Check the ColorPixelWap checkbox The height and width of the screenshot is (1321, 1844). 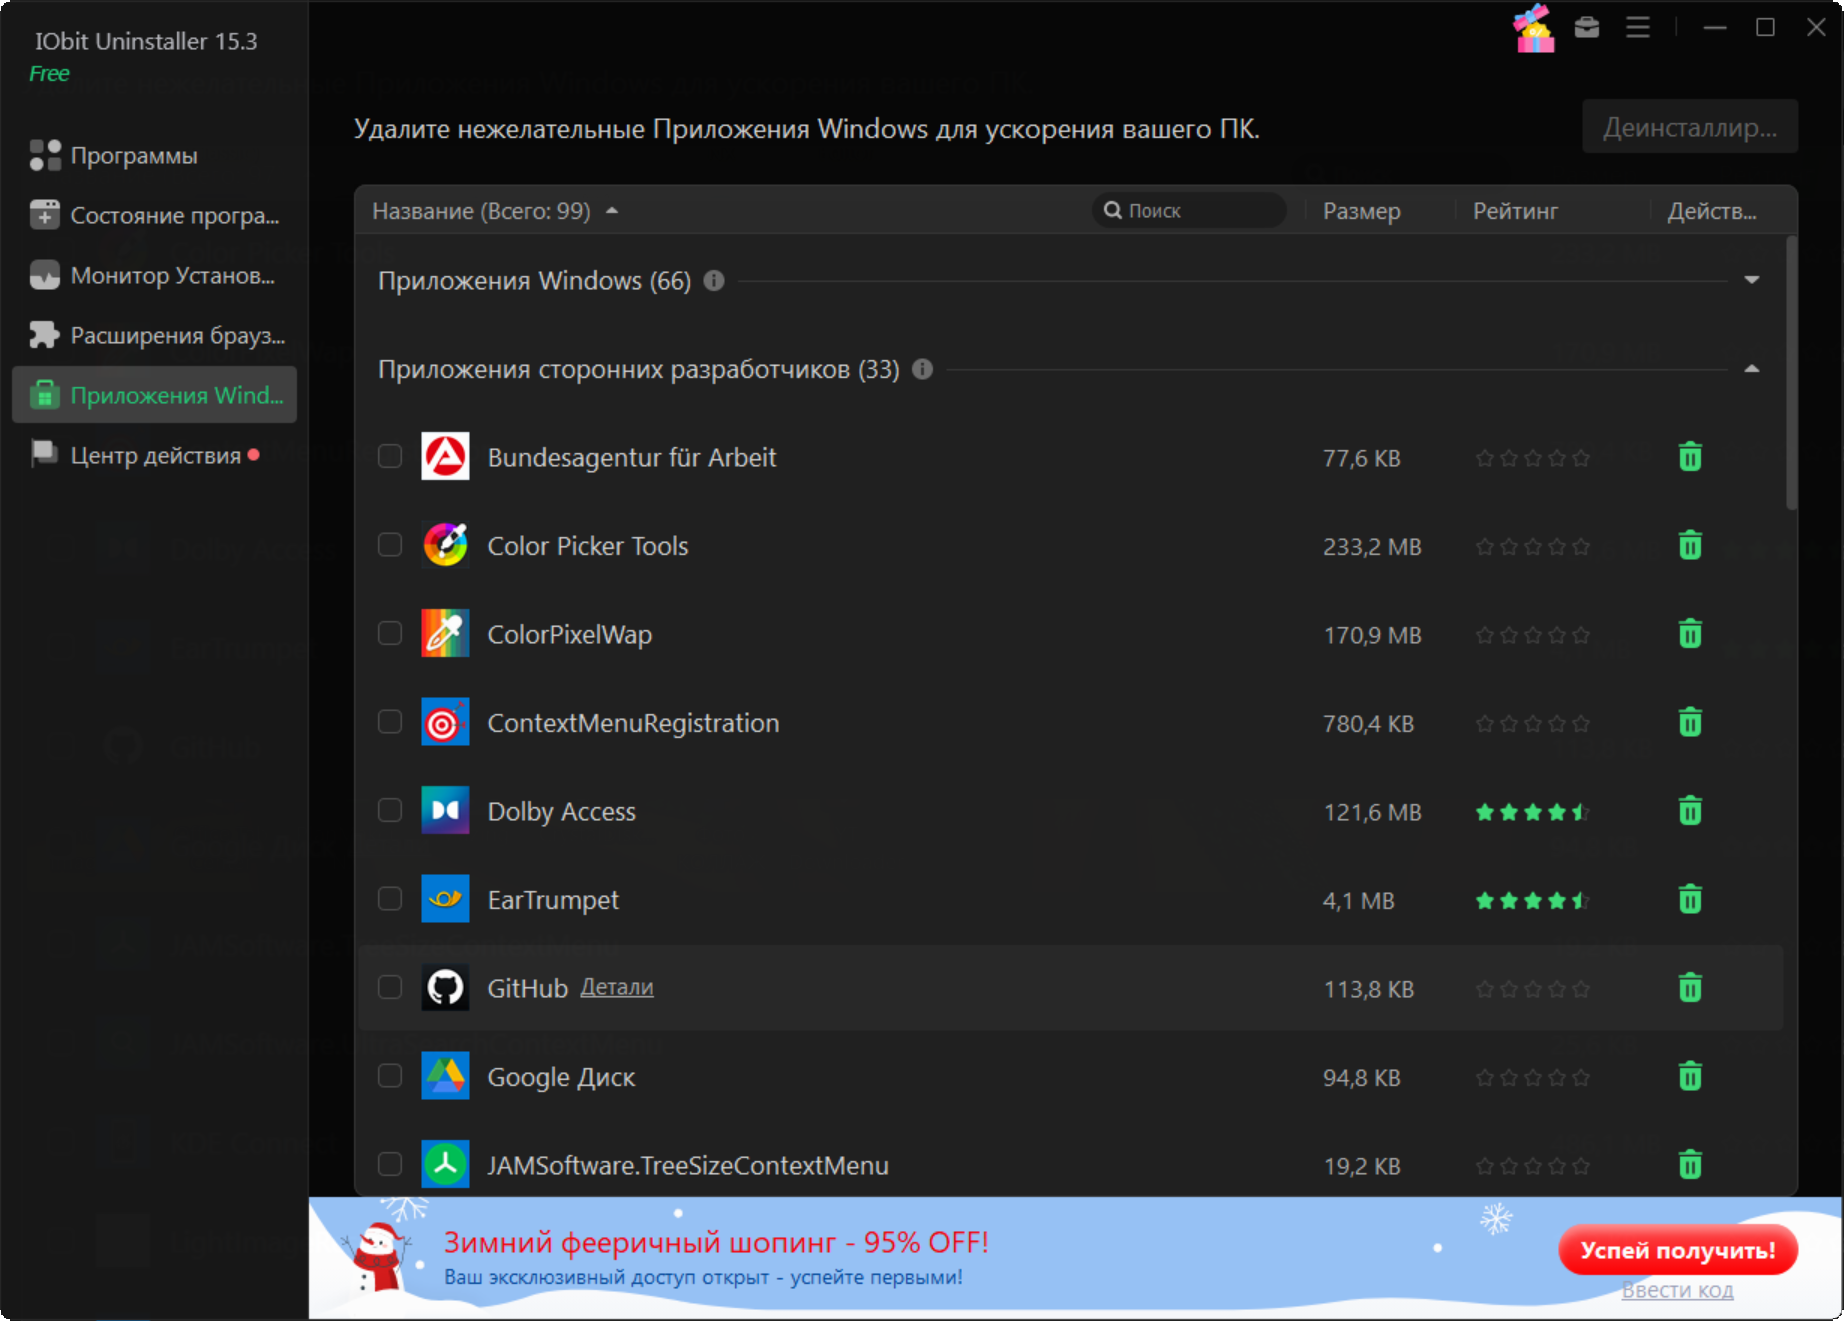[x=390, y=634]
